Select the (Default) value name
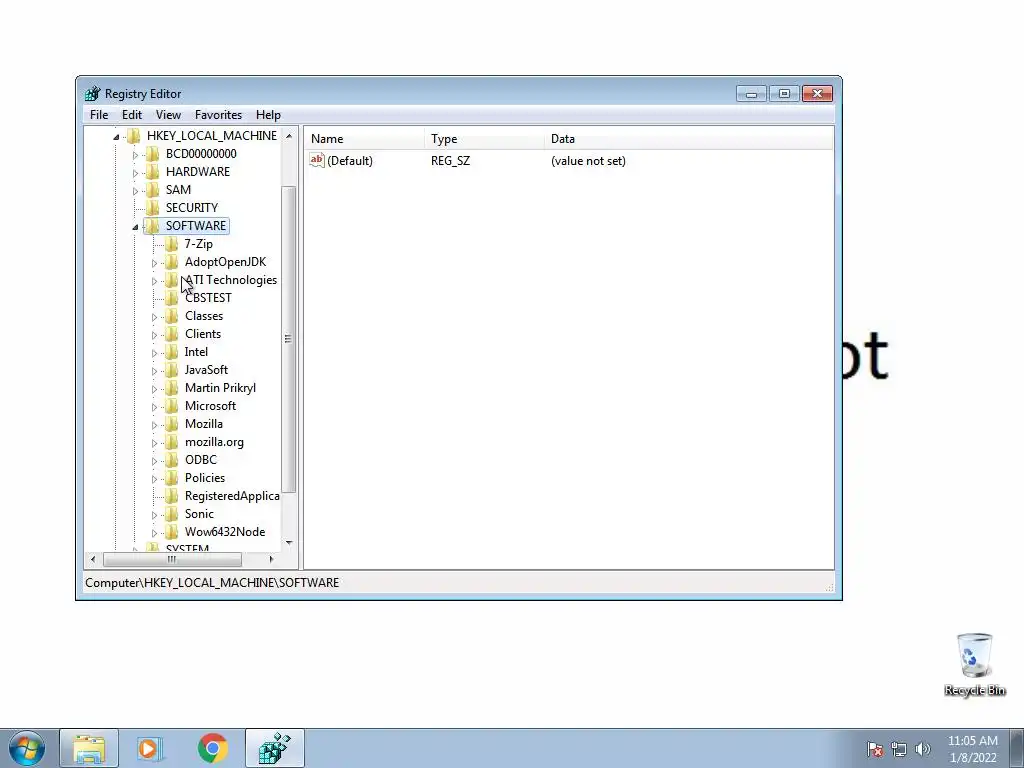1024x768 pixels. (349, 161)
